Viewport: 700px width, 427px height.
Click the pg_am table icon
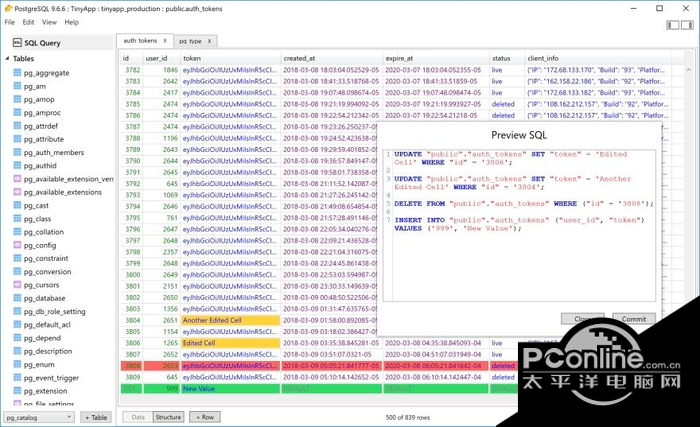[17, 86]
